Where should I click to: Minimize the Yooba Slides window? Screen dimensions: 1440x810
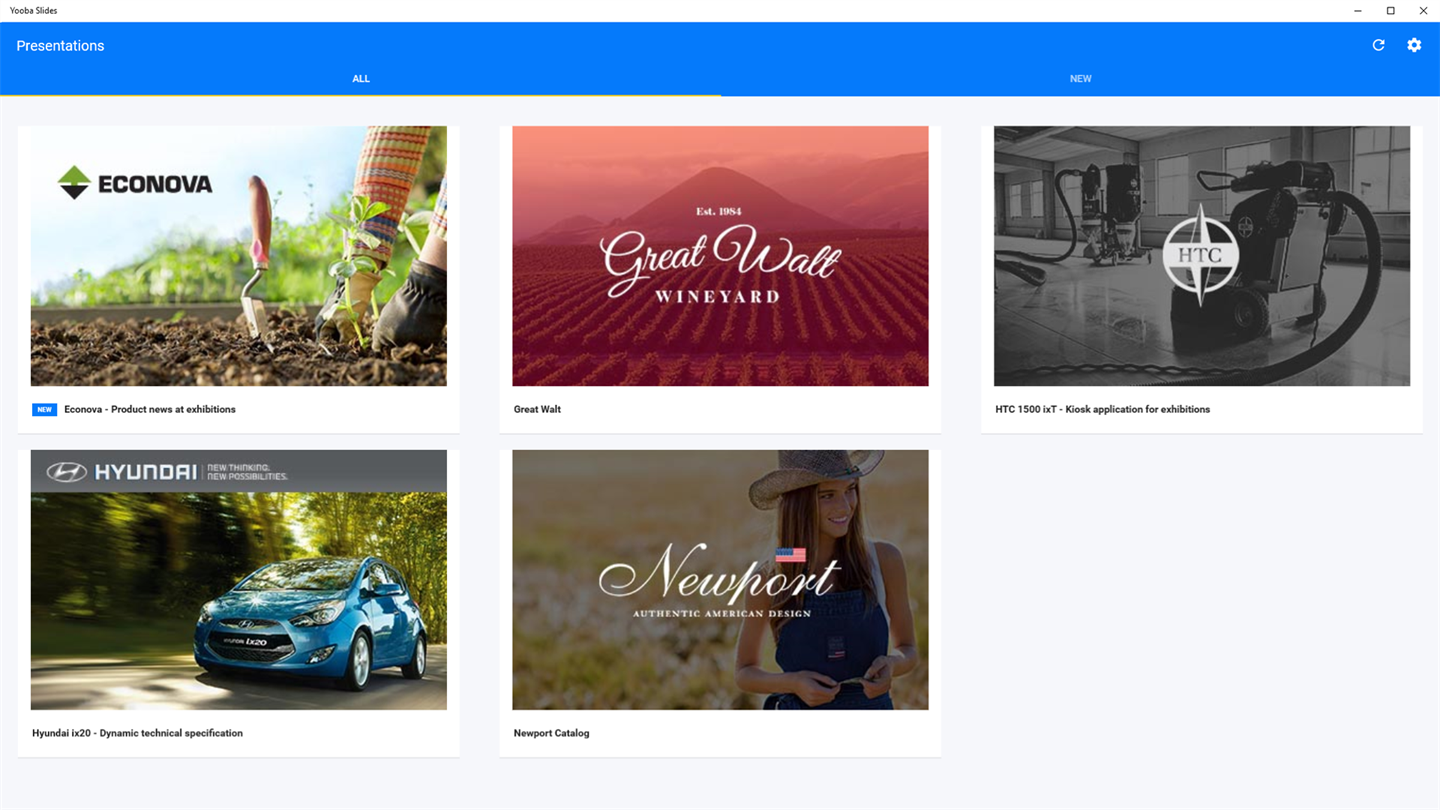1357,11
